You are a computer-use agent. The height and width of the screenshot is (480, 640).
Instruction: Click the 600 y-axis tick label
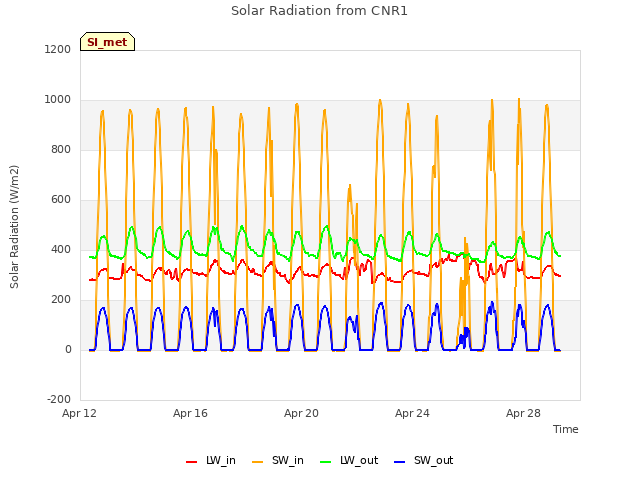point(61,200)
